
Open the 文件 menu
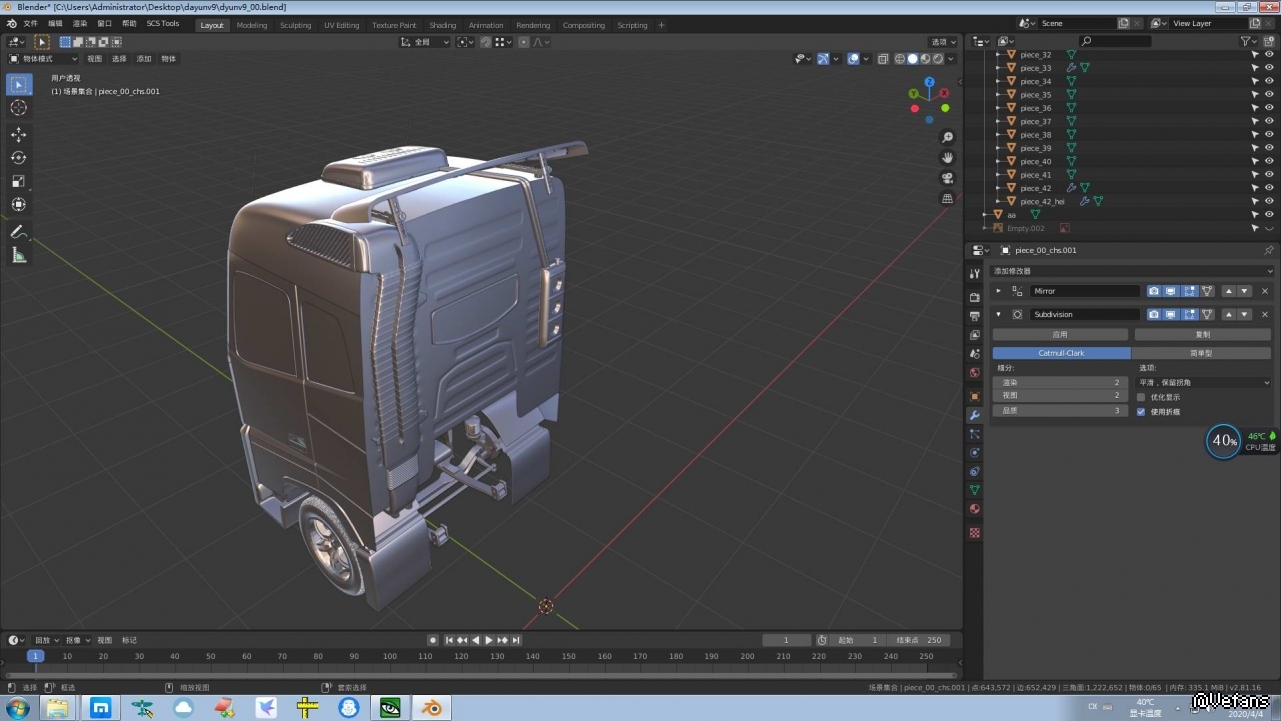point(30,23)
